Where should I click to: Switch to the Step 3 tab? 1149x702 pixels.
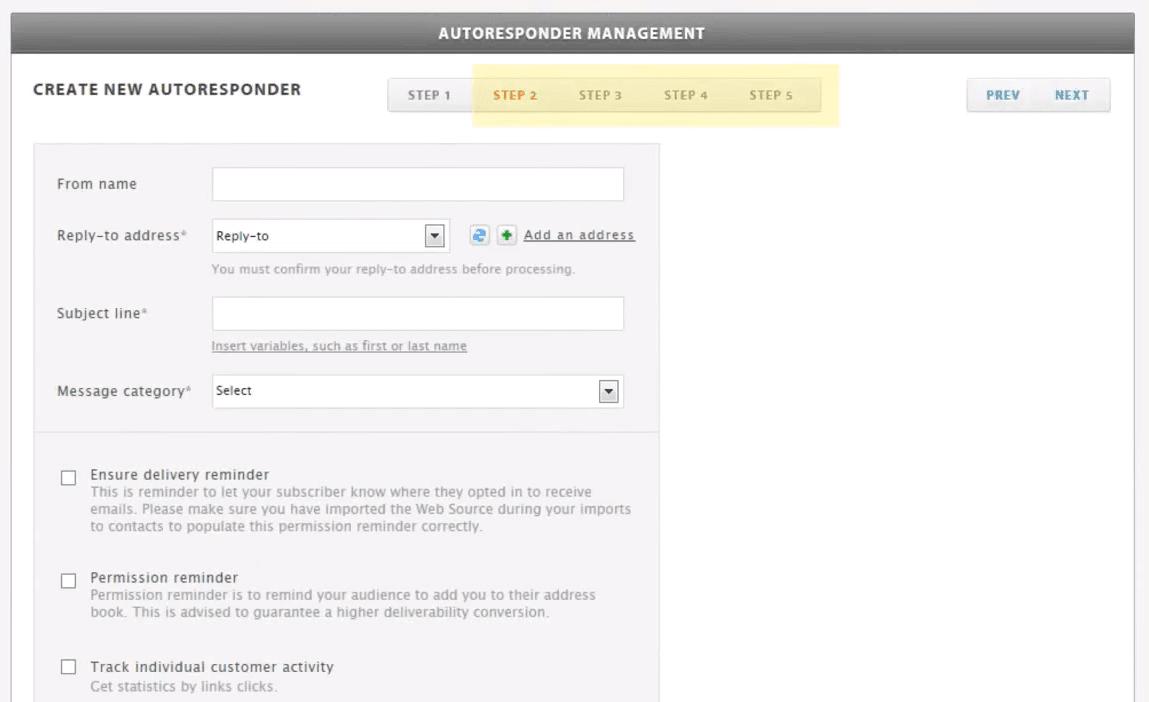click(600, 95)
